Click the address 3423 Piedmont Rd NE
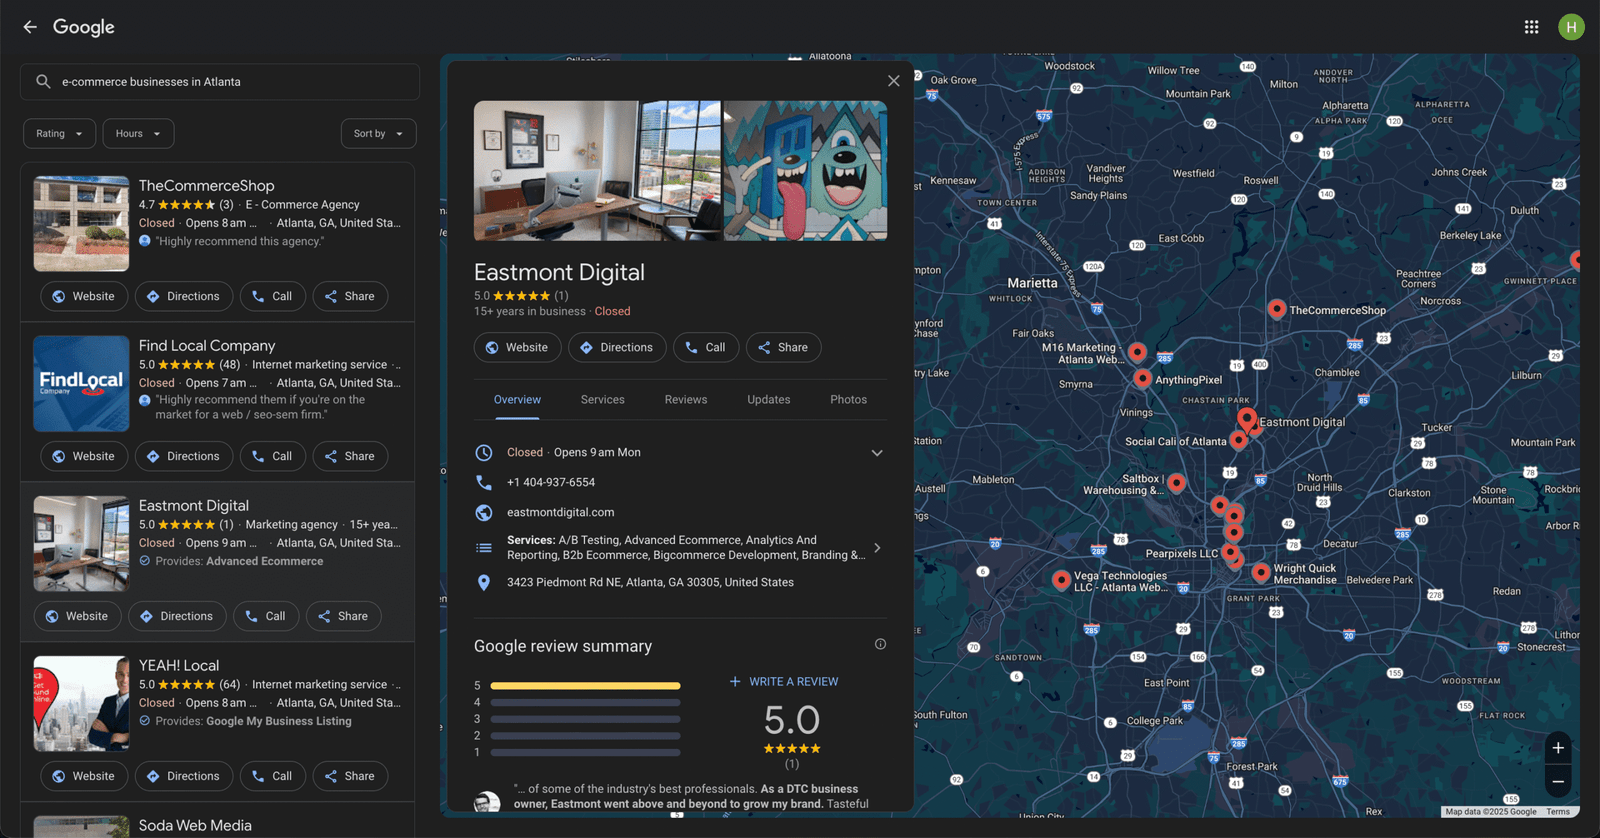 650,582
